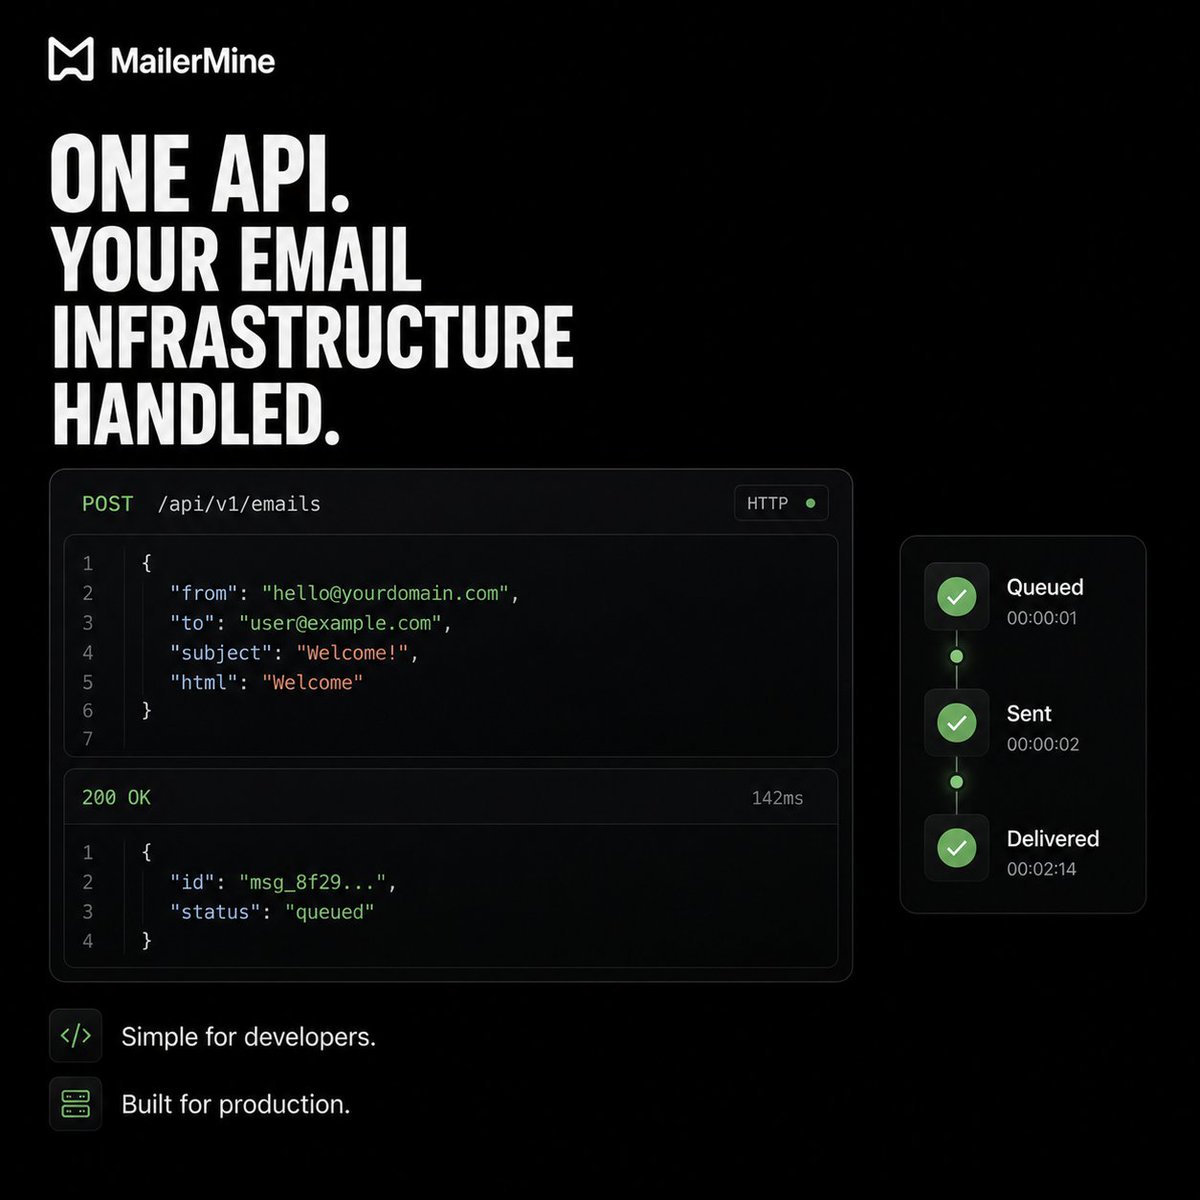Click the green status dot beside HTTP
This screenshot has width=1200, height=1200.
(x=810, y=503)
